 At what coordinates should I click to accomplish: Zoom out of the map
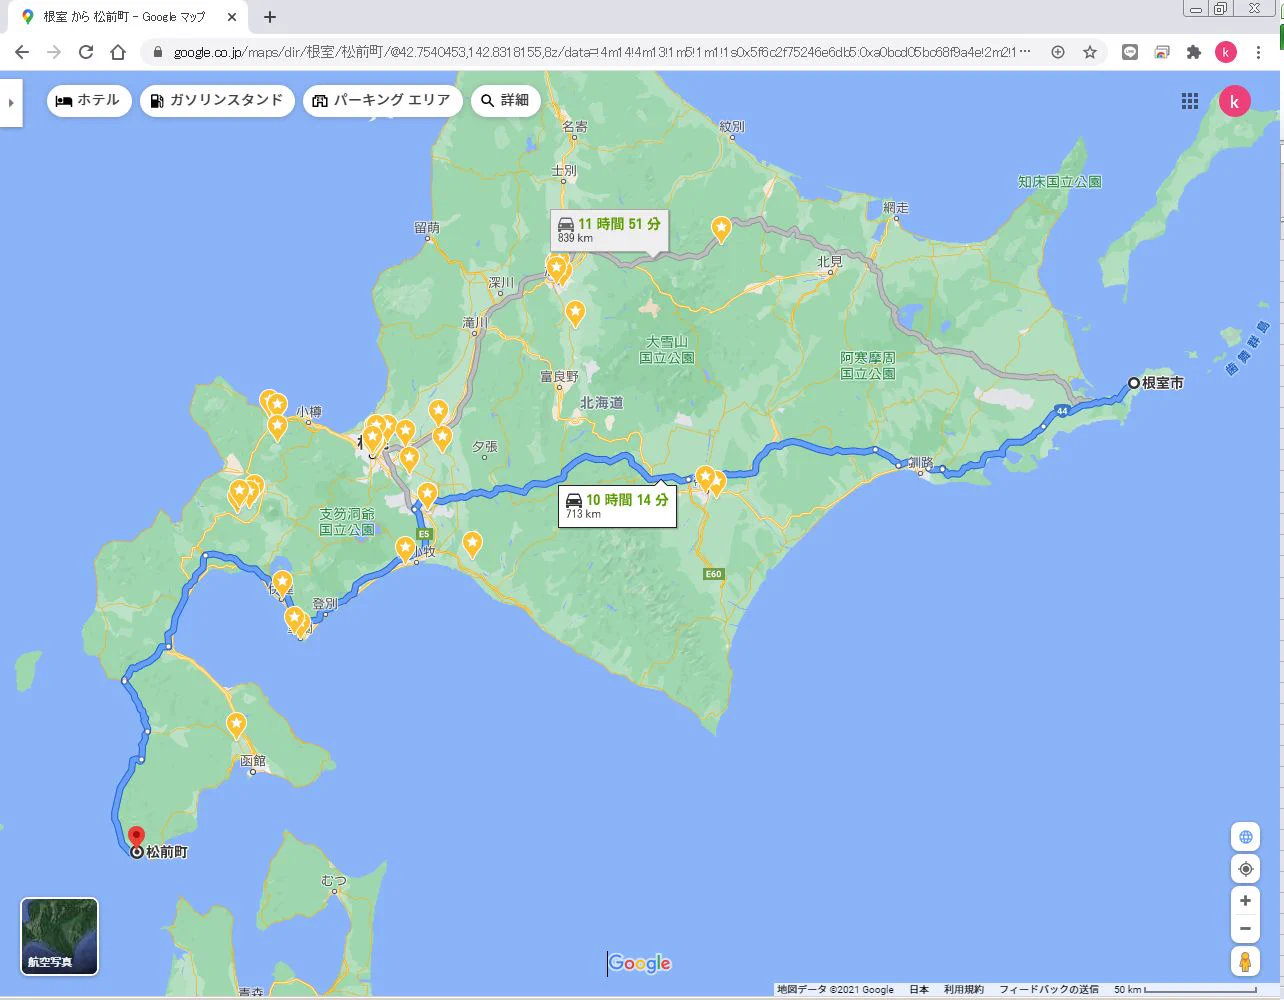tap(1245, 929)
